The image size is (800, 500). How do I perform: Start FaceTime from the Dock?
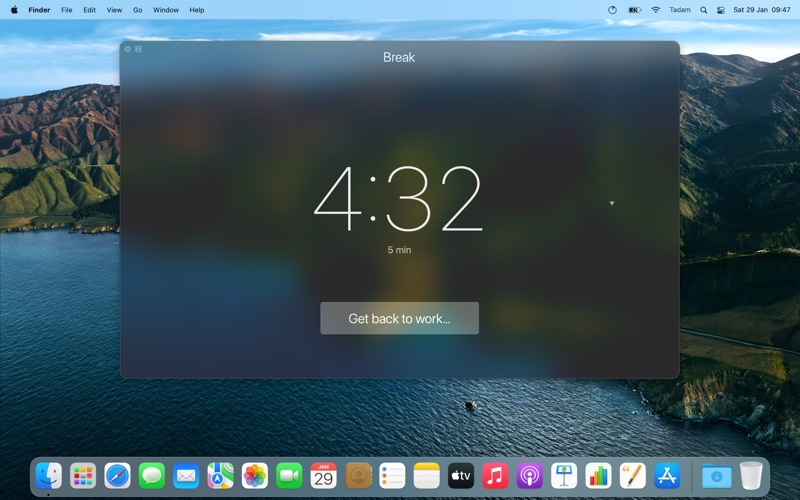289,476
